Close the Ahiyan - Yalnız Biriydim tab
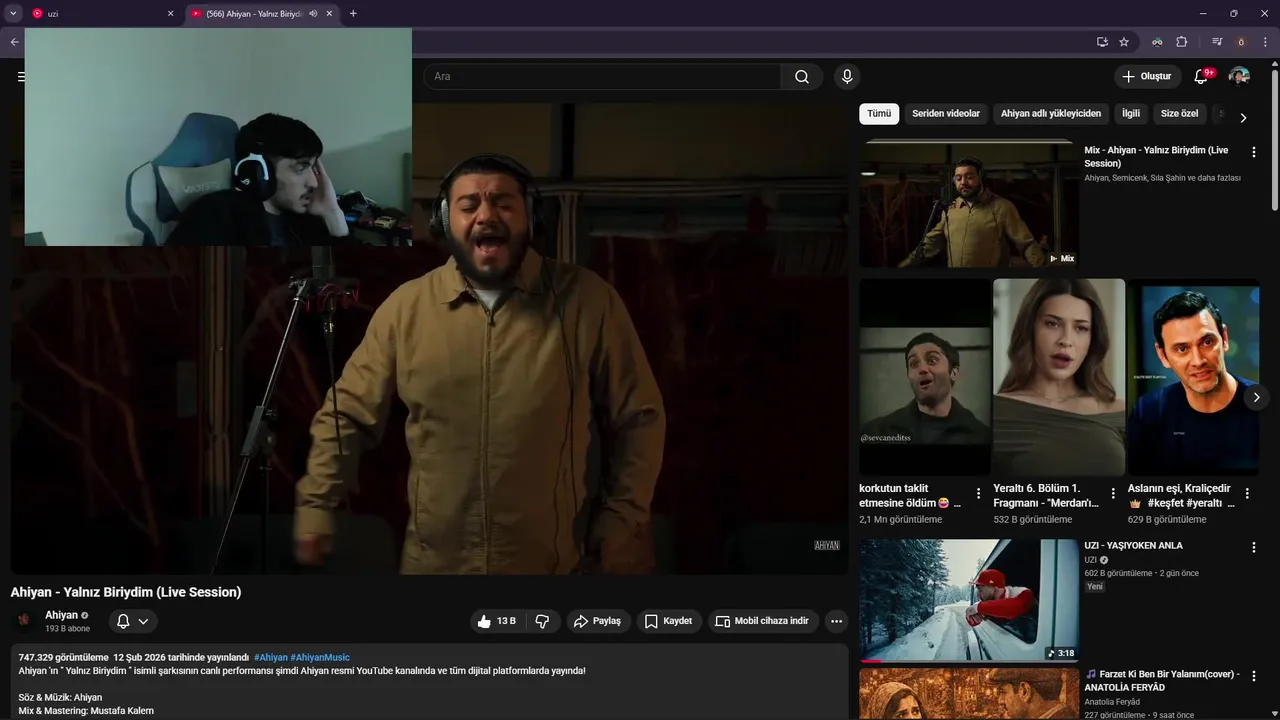Viewport: 1280px width, 720px height. point(329,14)
